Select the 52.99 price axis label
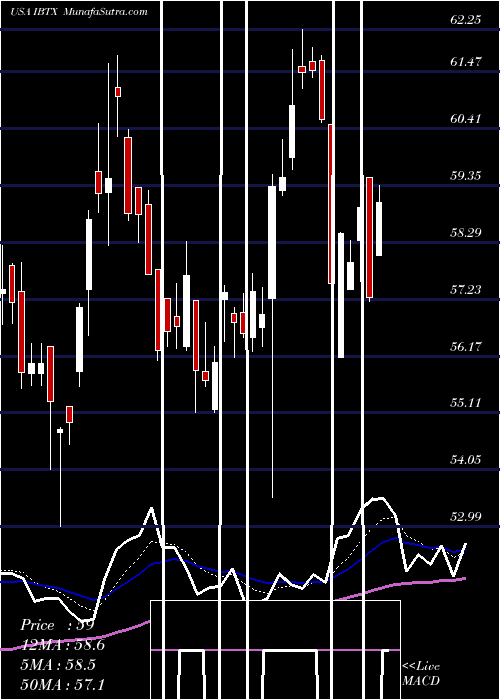 (x=466, y=517)
